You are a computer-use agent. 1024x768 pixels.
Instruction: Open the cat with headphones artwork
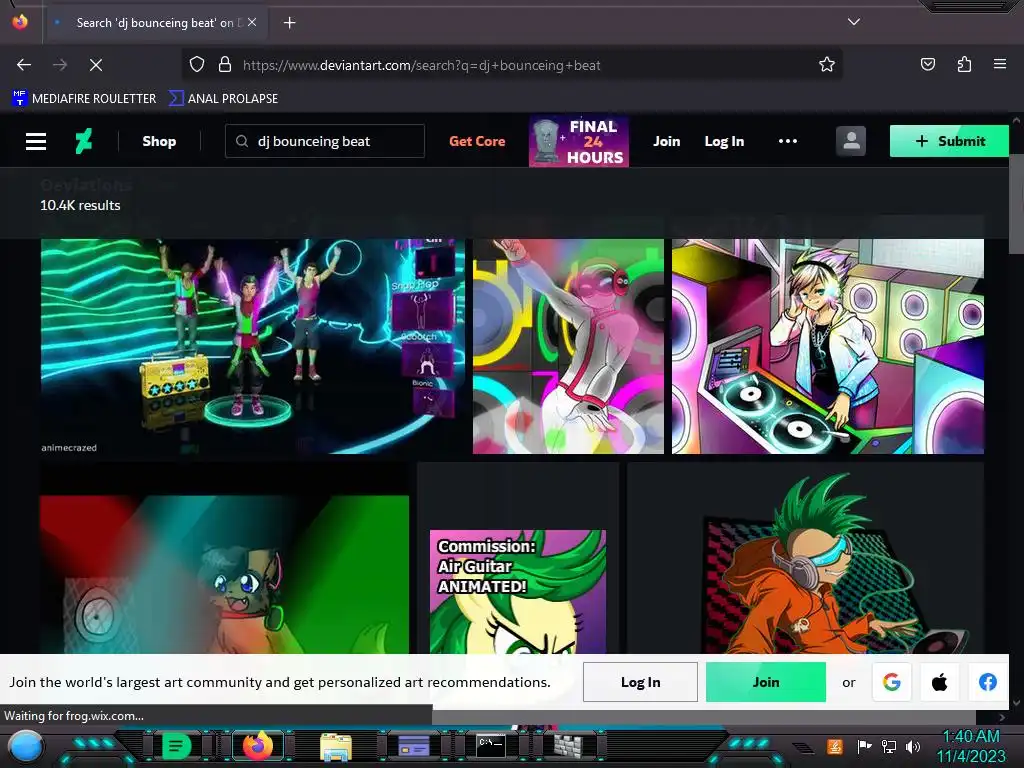tap(224, 575)
